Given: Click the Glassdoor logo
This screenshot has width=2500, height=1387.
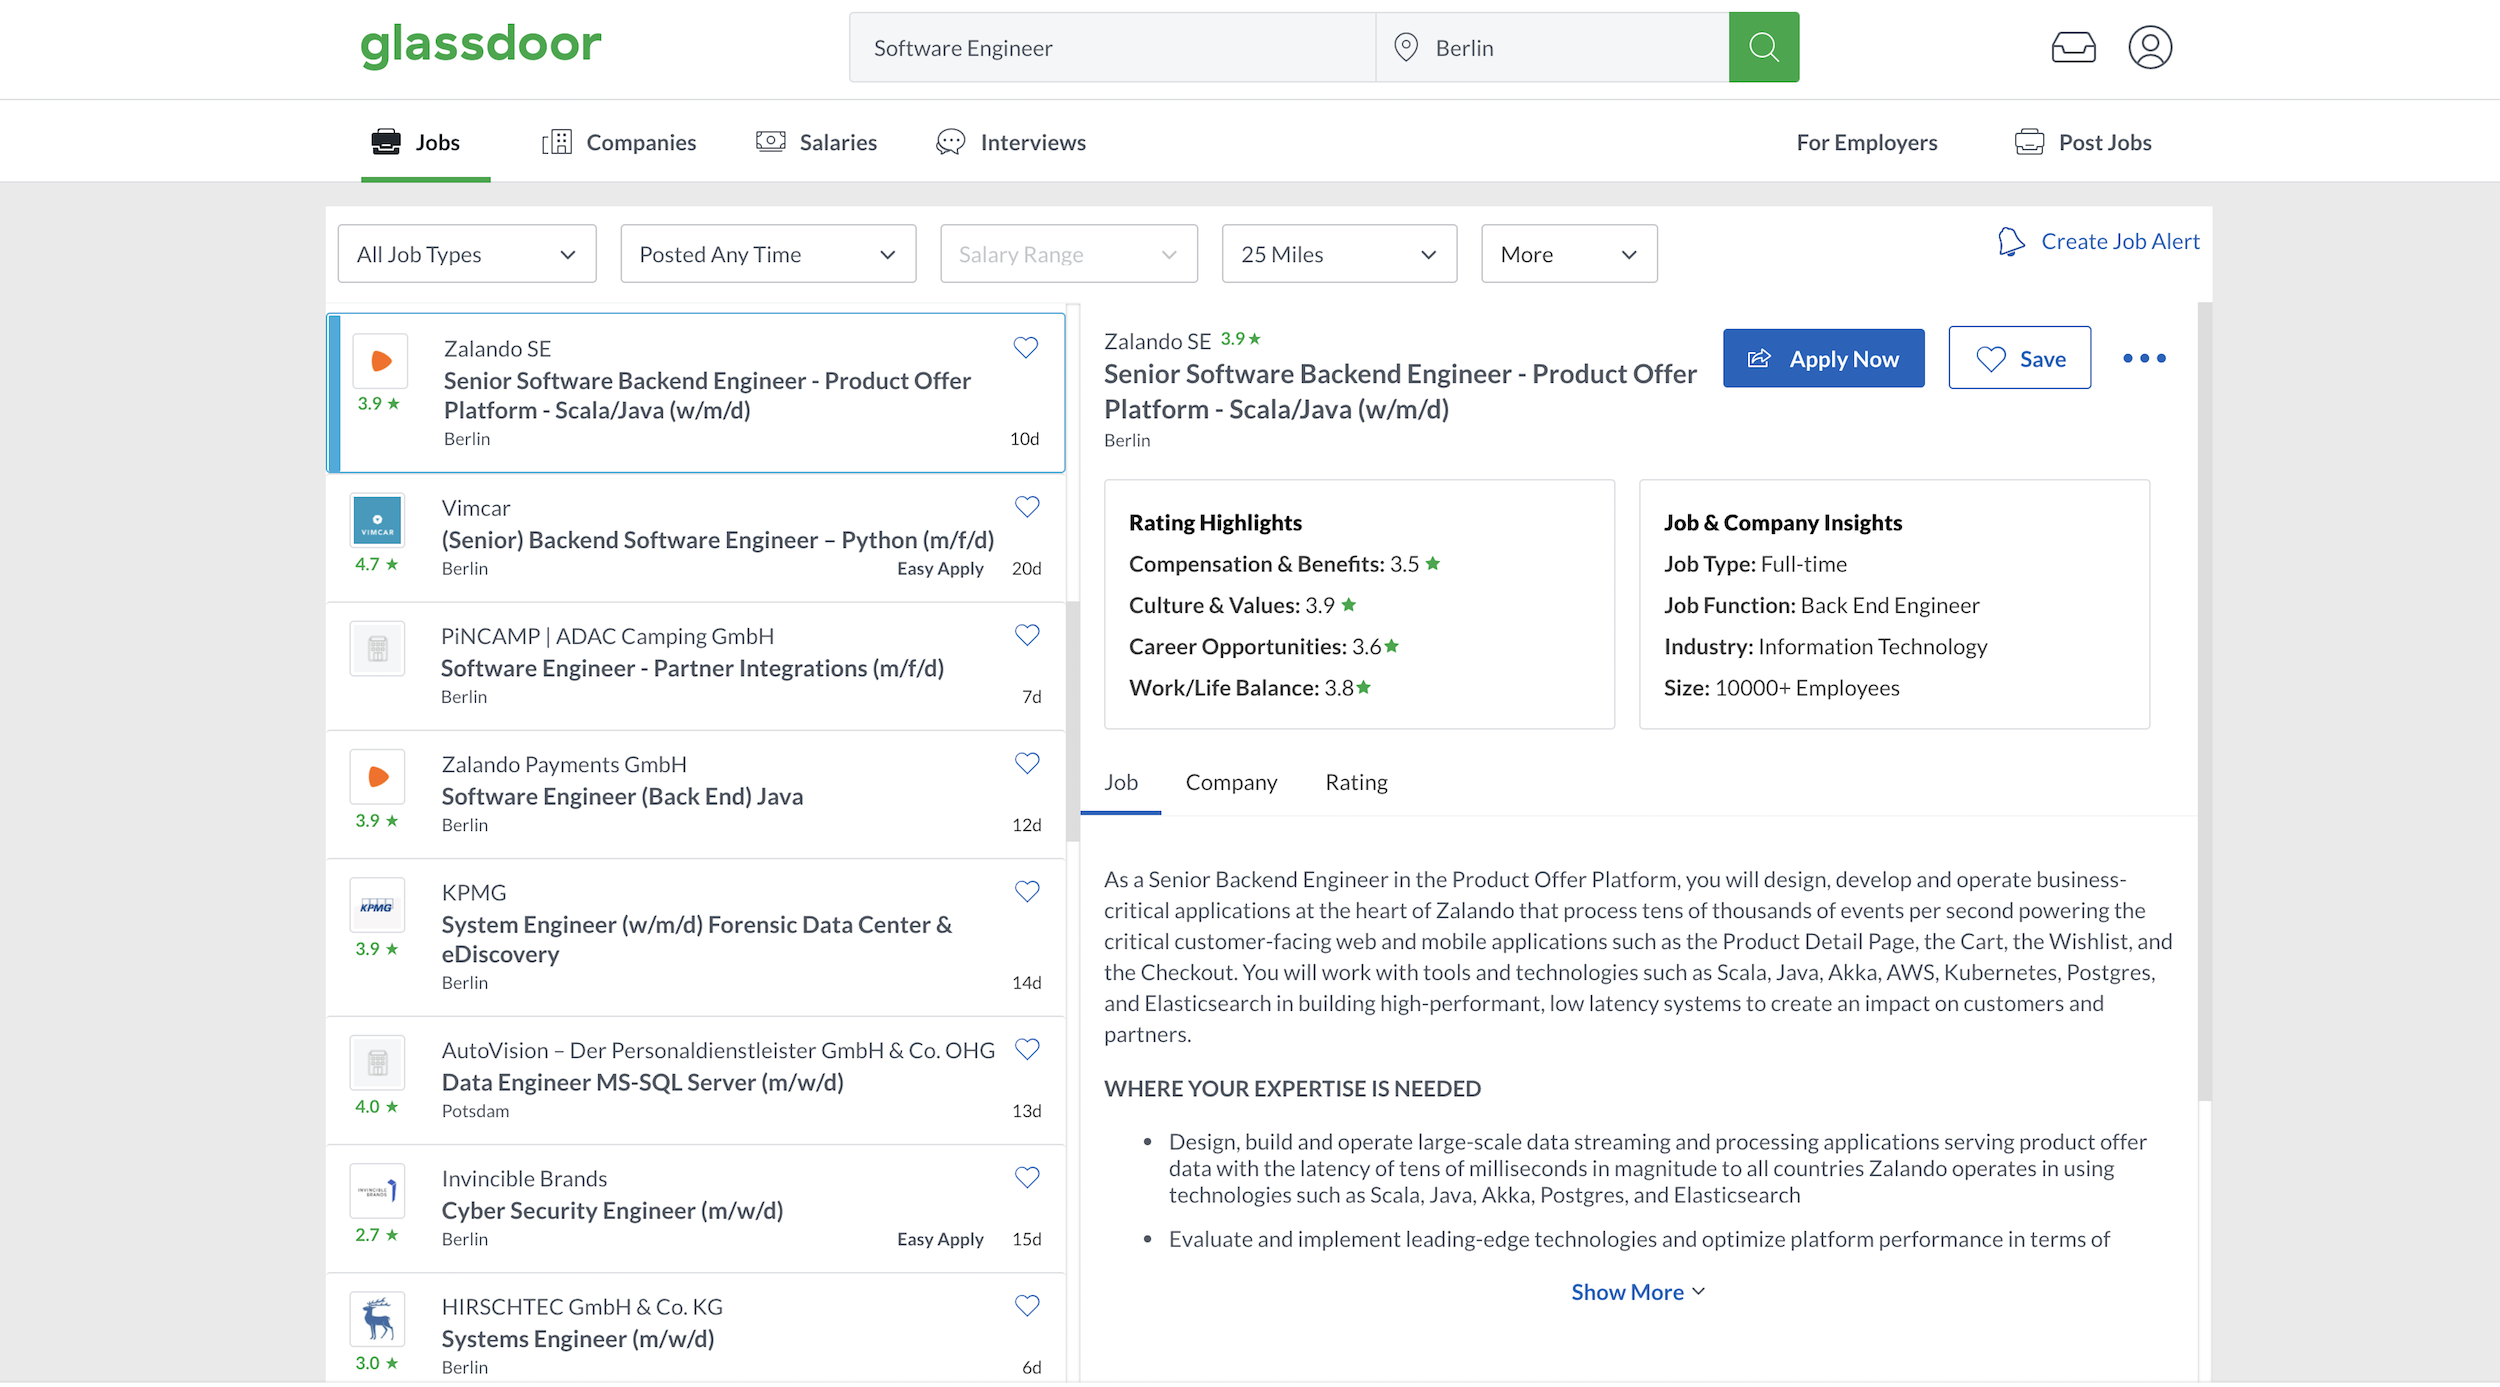Looking at the screenshot, I should pyautogui.click(x=481, y=45).
